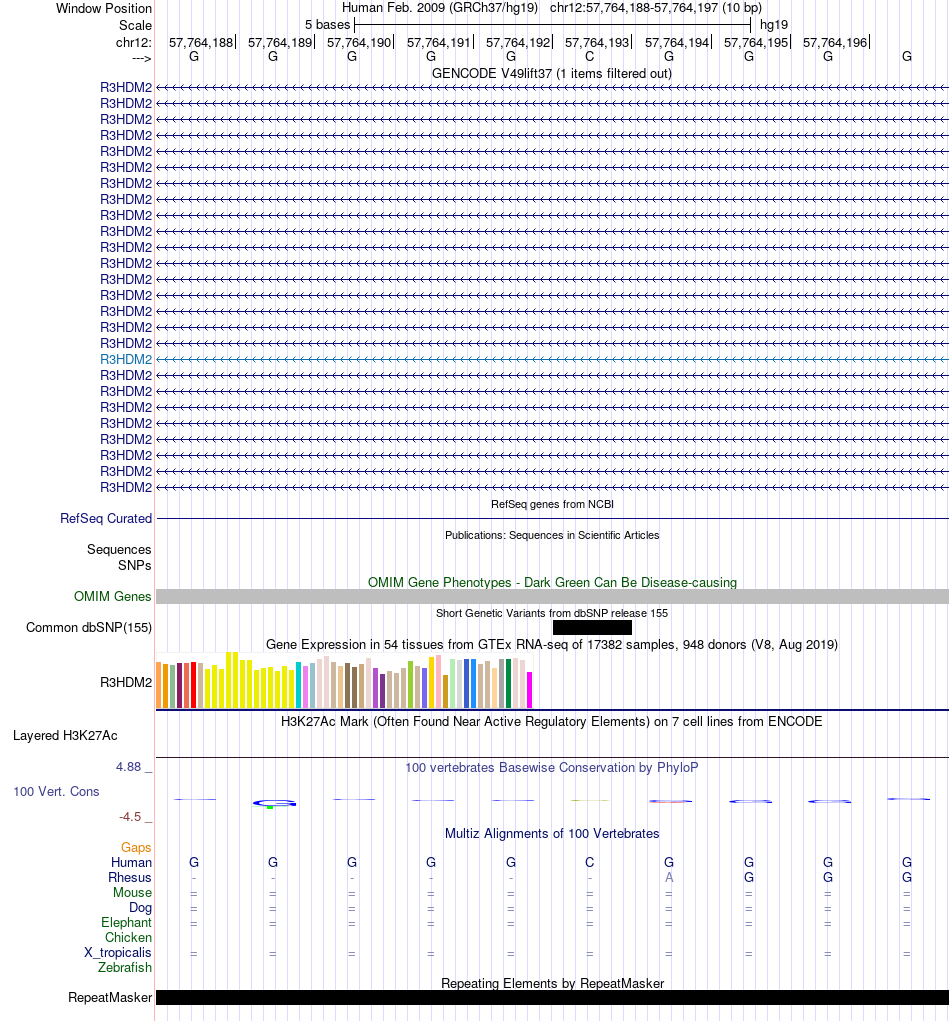This screenshot has height=1021, width=950.
Task: Open the GTEx Gene Expression track title
Action: click(552, 645)
